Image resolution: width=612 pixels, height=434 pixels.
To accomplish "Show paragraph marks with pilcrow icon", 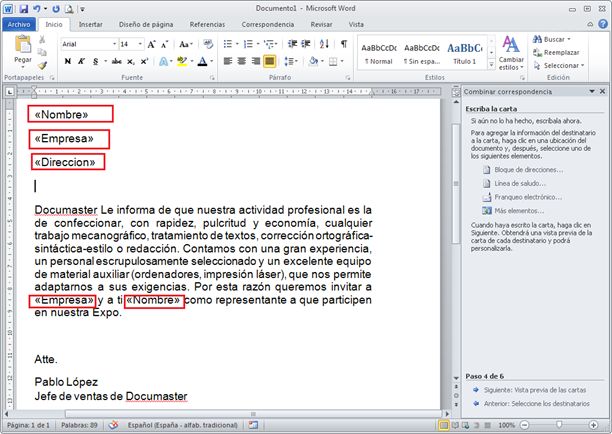I will pyautogui.click(x=343, y=44).
